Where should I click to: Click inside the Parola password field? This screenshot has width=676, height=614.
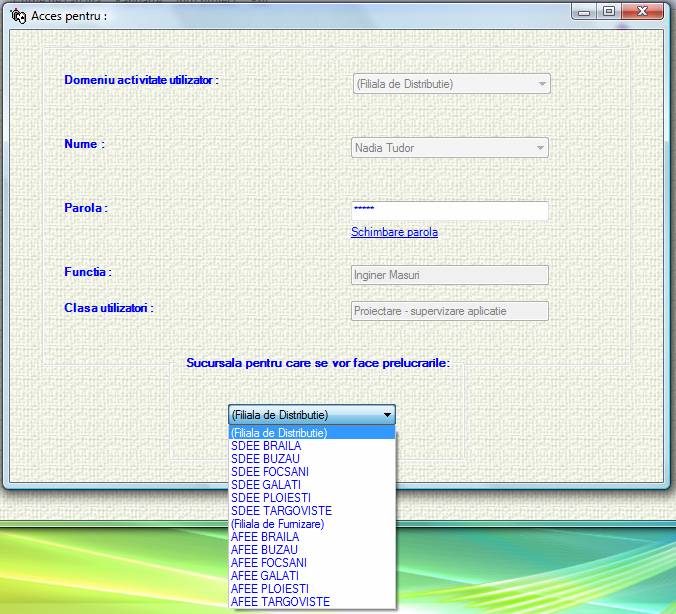[450, 211]
